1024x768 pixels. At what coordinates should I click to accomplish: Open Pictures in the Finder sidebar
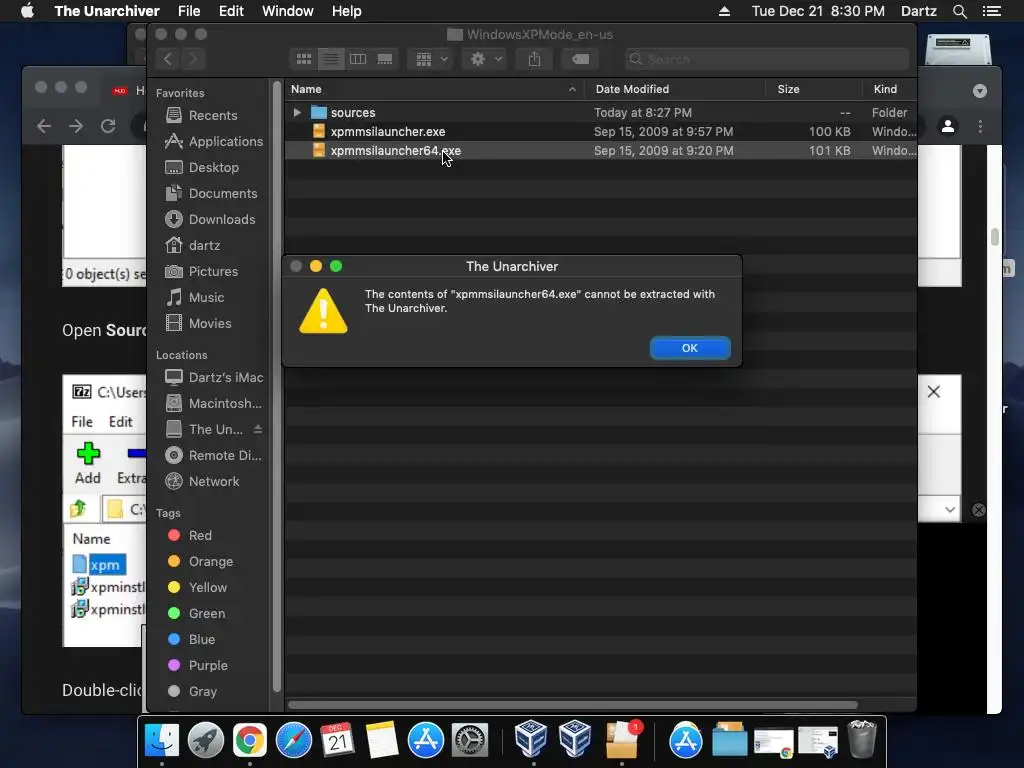click(201, 271)
